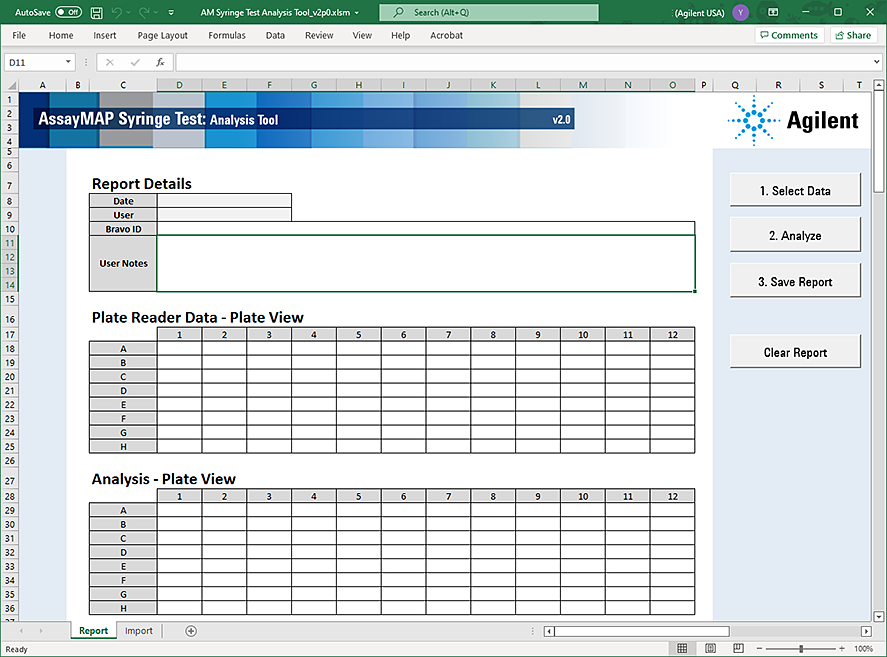The height and width of the screenshot is (657, 887).
Task: Click the zoom in plus button
Action: pyautogui.click(x=842, y=649)
